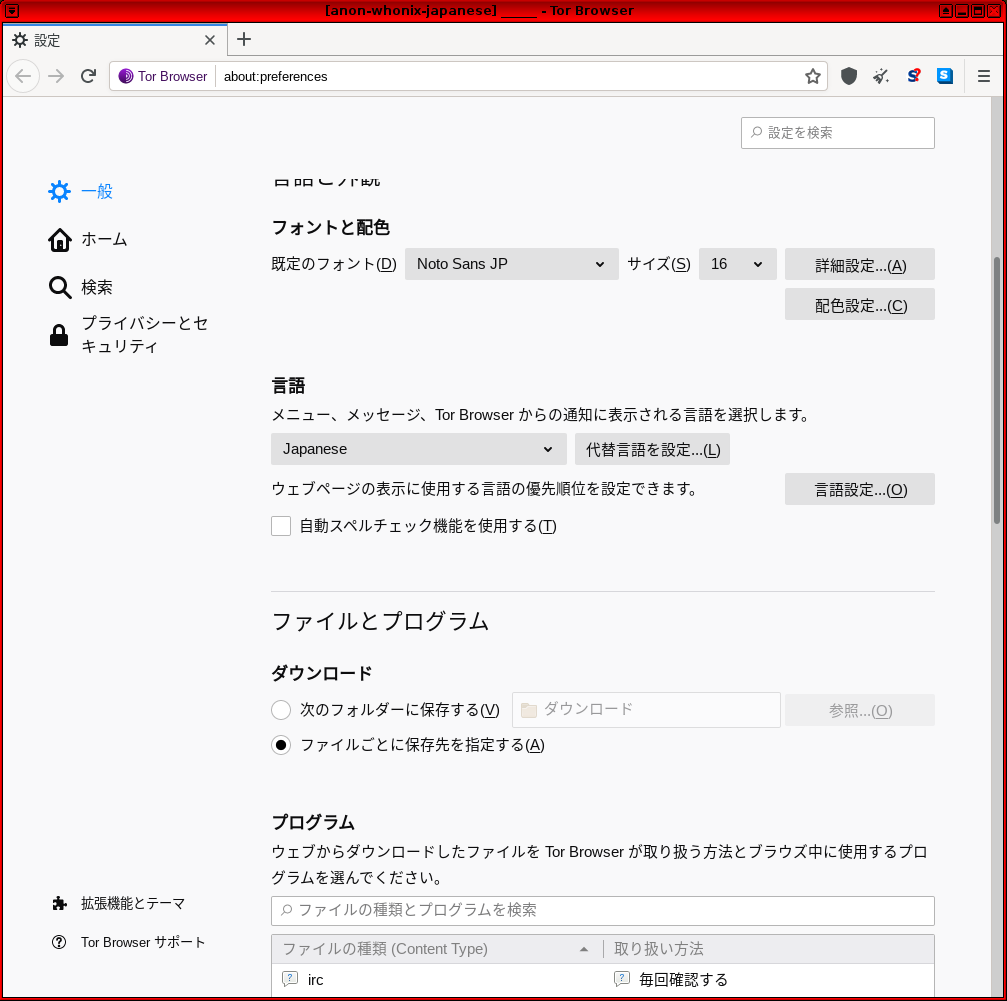Click the 設定を検索 search field
1007x1001 pixels.
coord(837,133)
